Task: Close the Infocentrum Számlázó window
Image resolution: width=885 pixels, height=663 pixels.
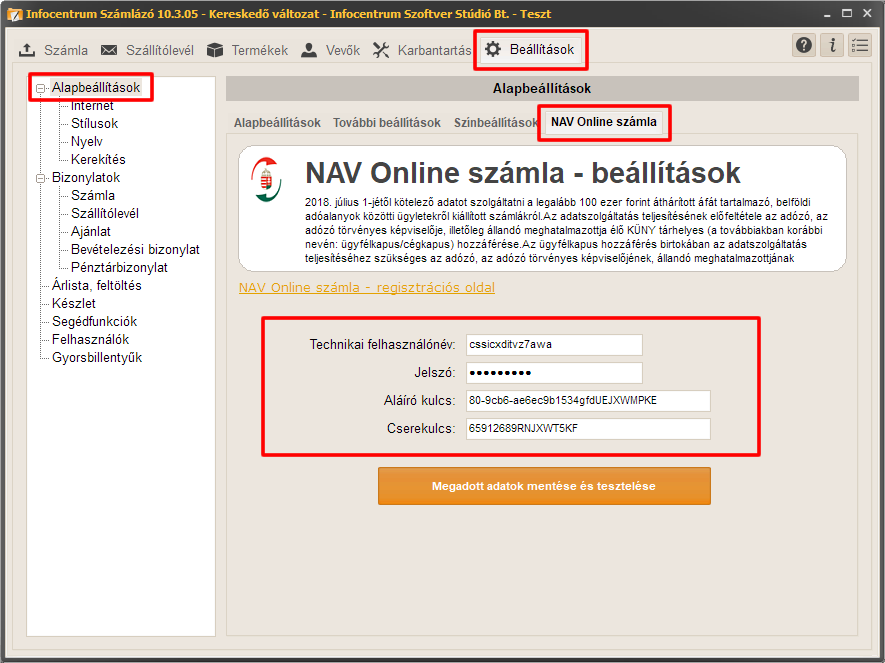Action: tap(868, 14)
